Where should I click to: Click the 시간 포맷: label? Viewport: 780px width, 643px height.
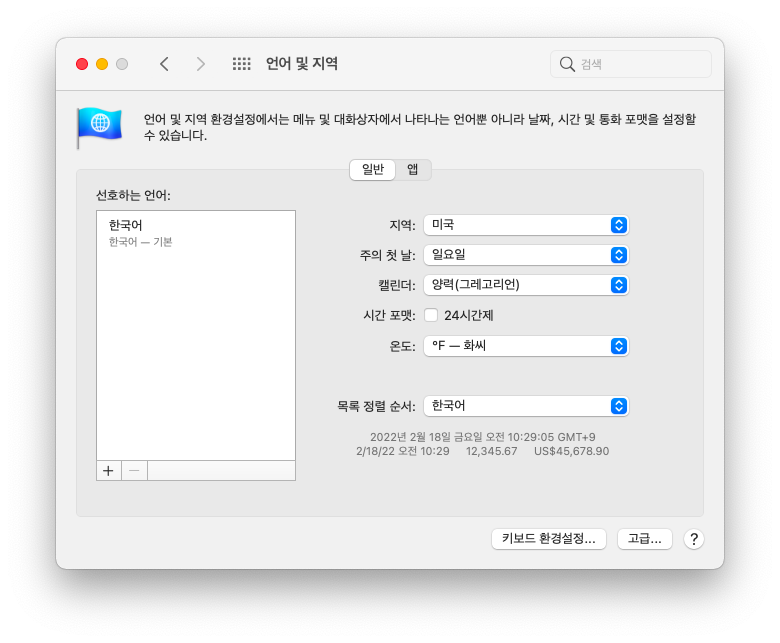390,316
